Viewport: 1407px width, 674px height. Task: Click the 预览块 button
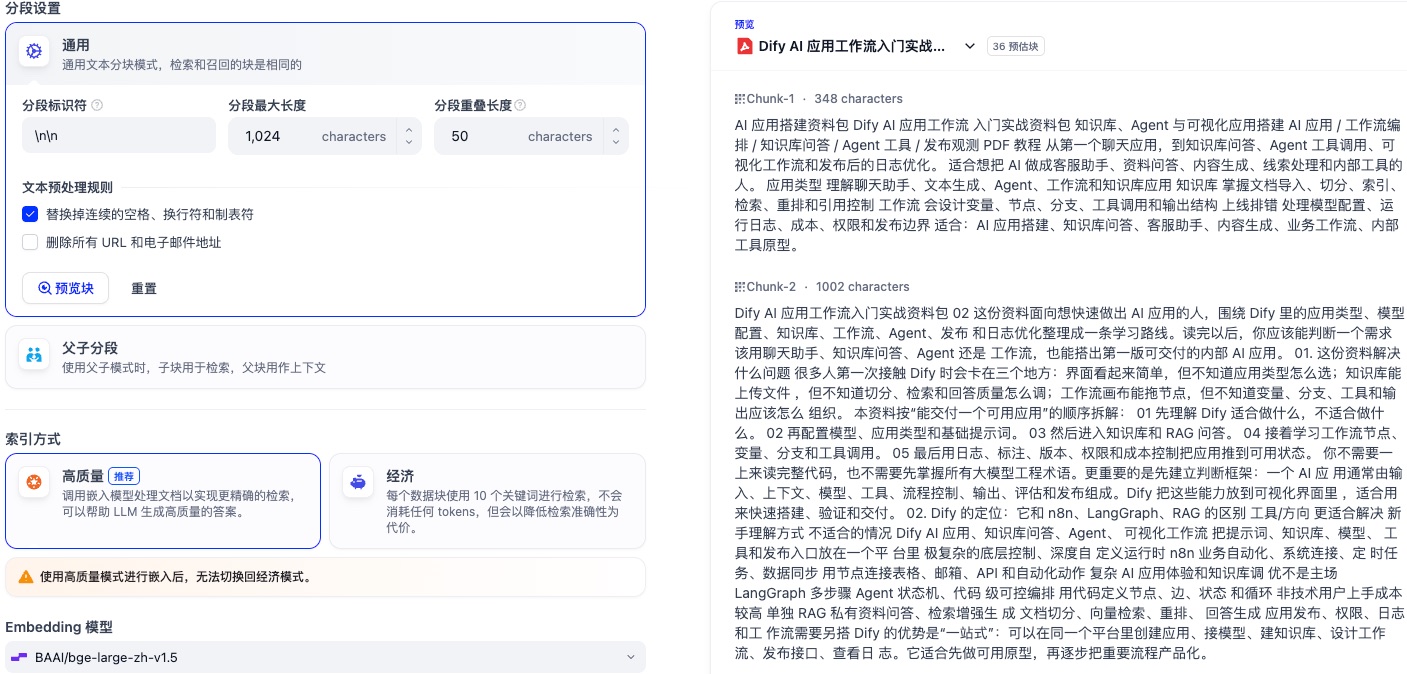65,288
